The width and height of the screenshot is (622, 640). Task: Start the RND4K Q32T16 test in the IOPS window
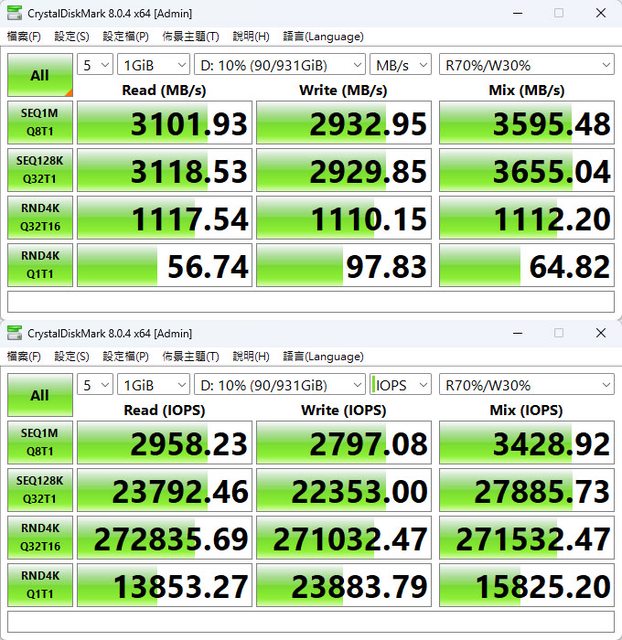pyautogui.click(x=39, y=539)
